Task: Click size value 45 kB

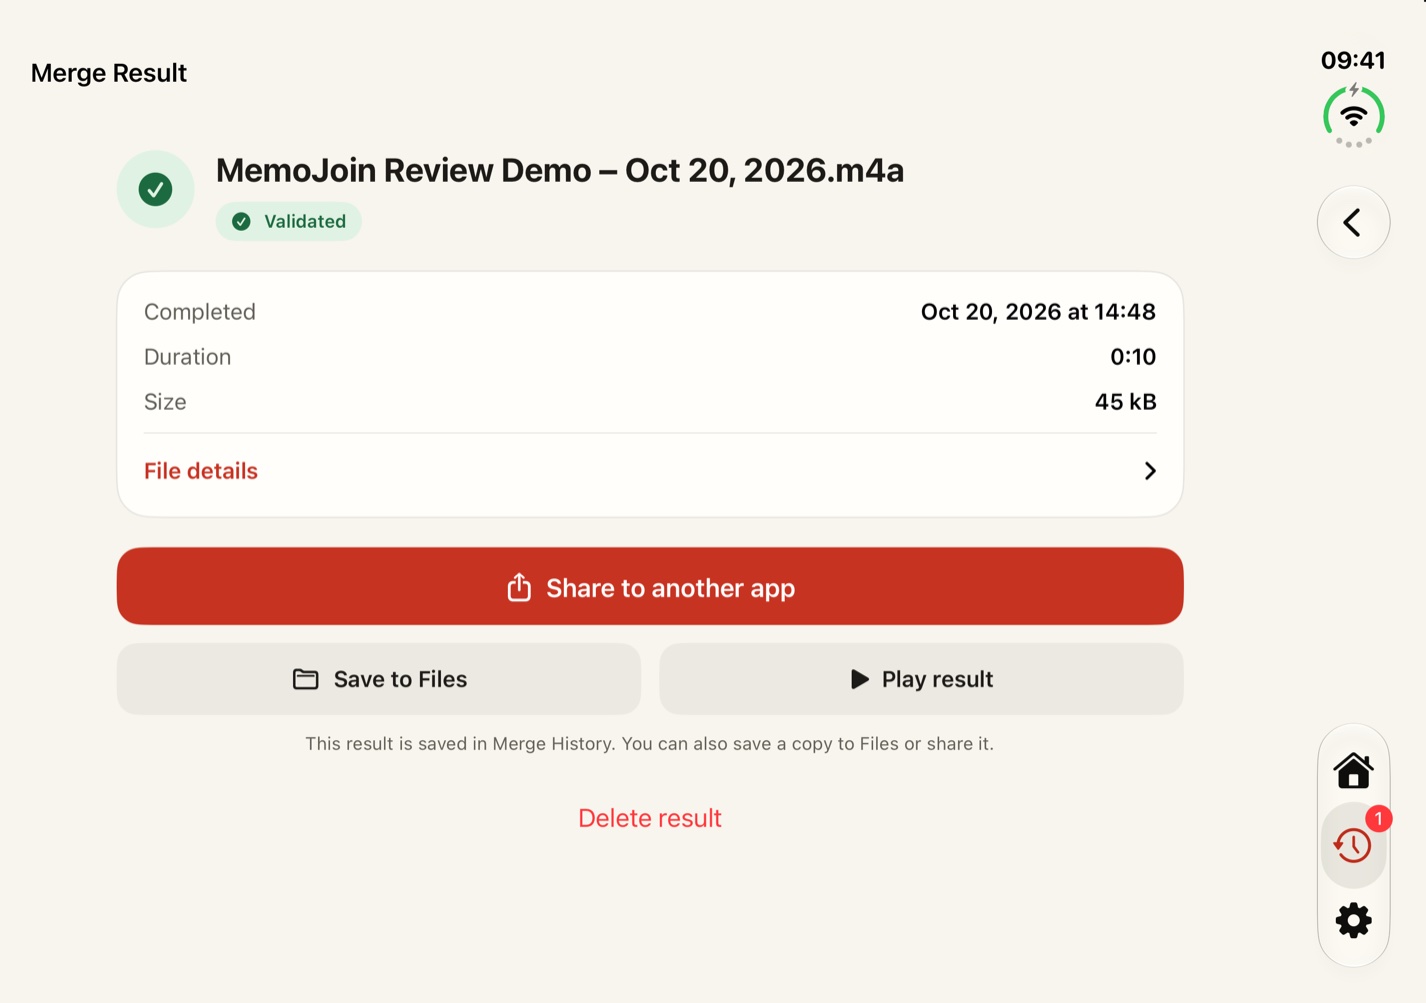Action: click(1125, 402)
